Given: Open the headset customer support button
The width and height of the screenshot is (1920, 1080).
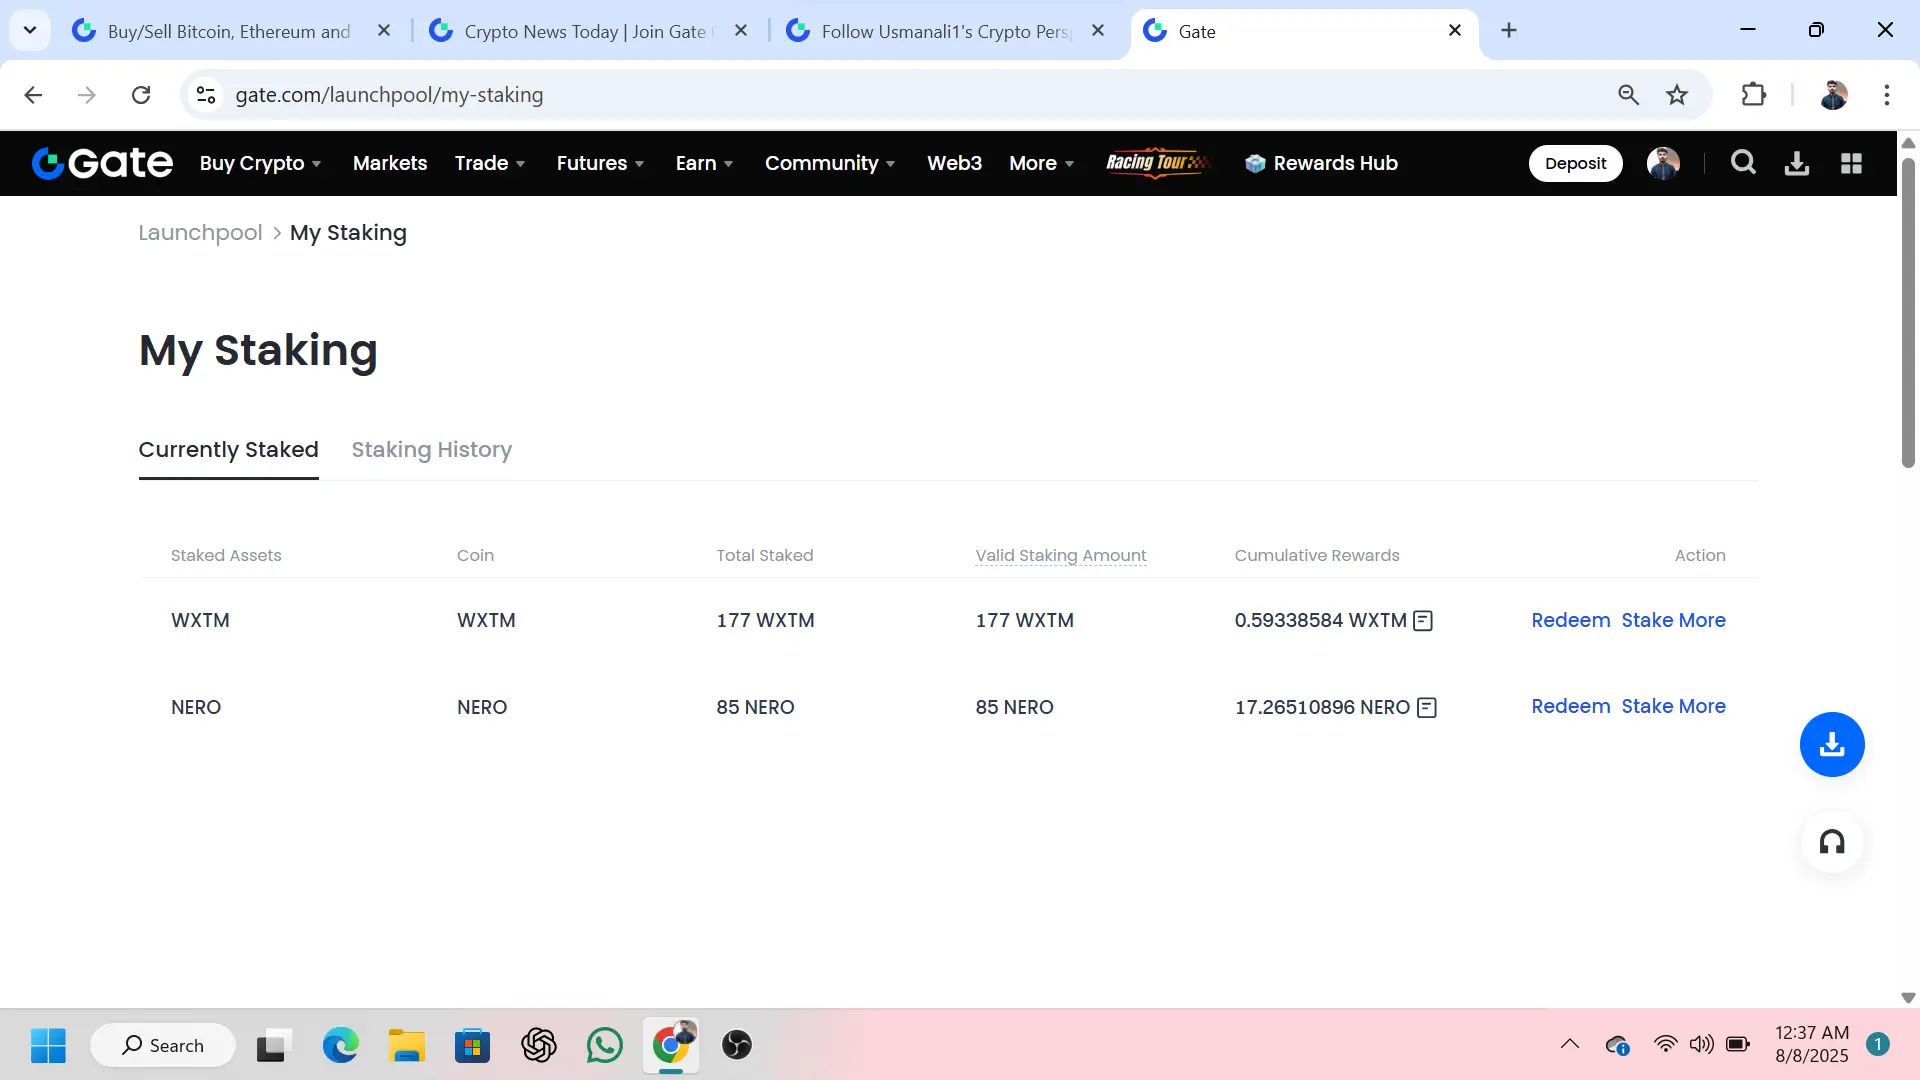Looking at the screenshot, I should click(x=1832, y=842).
